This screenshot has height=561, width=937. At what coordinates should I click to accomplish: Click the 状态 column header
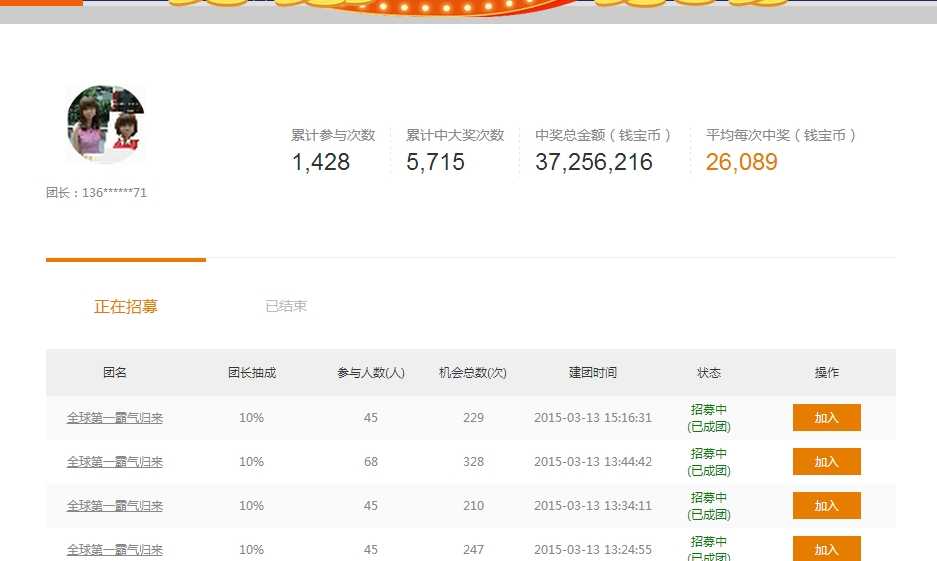point(709,373)
